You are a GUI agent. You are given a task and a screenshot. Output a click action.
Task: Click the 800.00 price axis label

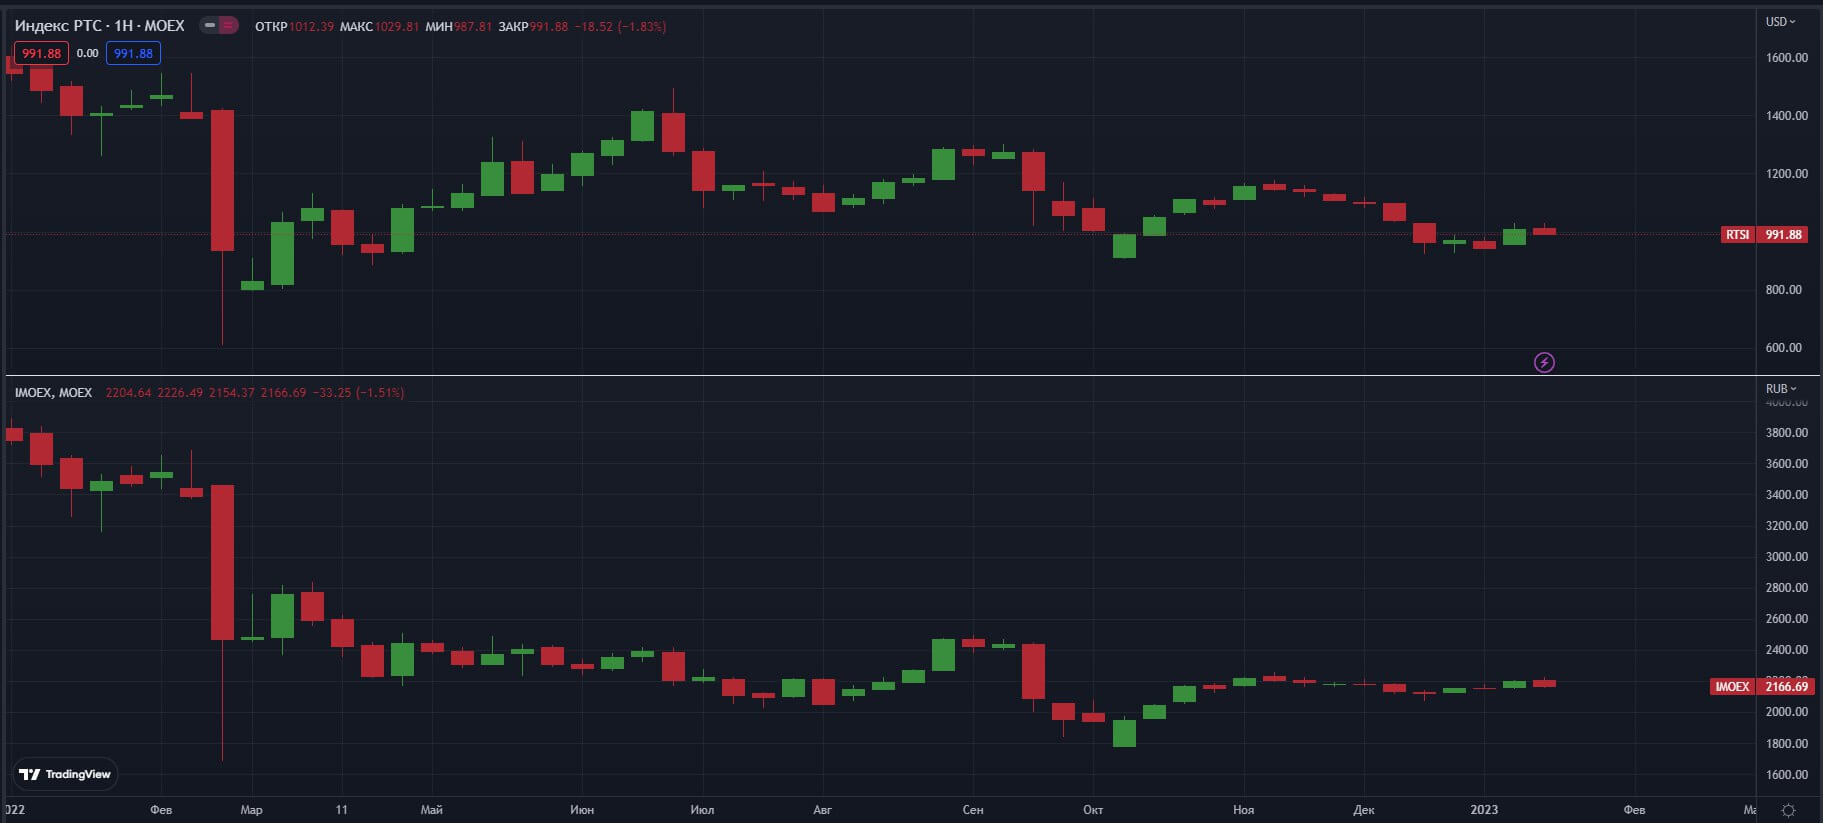pyautogui.click(x=1784, y=289)
